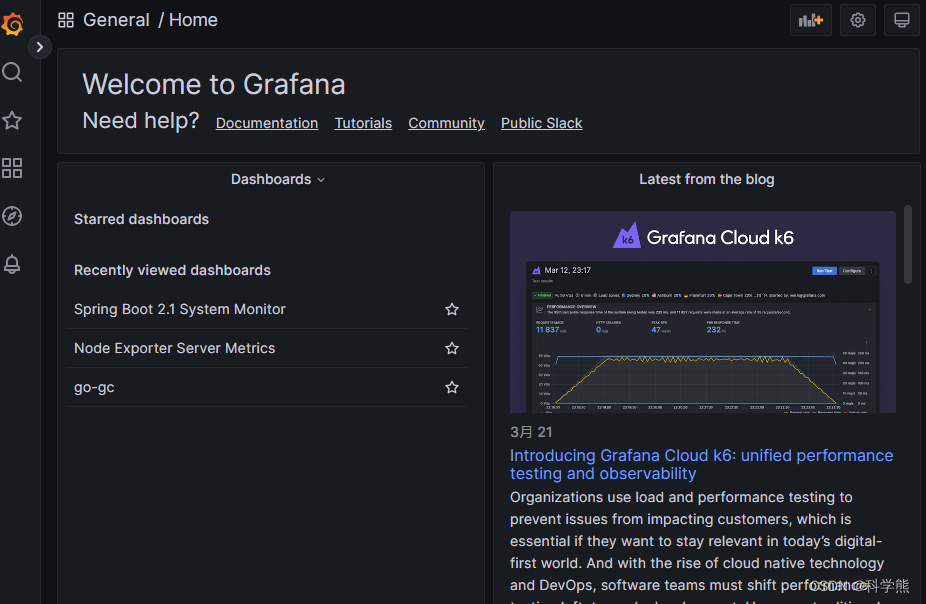Open the Explore compass icon
This screenshot has height=604, width=926.
tap(12, 216)
